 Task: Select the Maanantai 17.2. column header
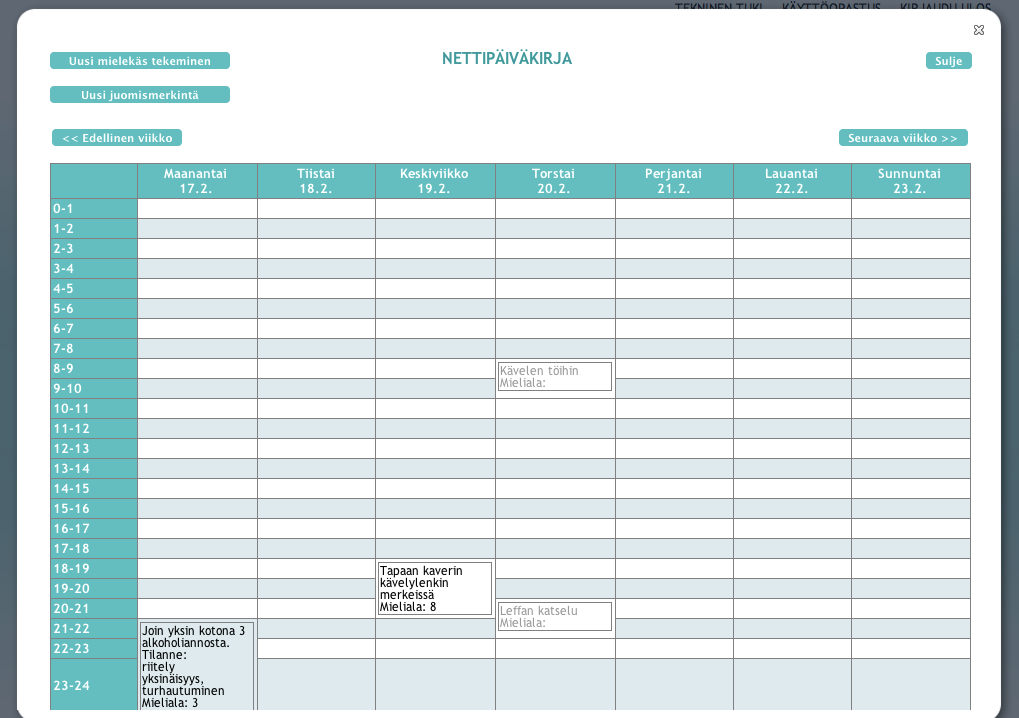(x=198, y=181)
